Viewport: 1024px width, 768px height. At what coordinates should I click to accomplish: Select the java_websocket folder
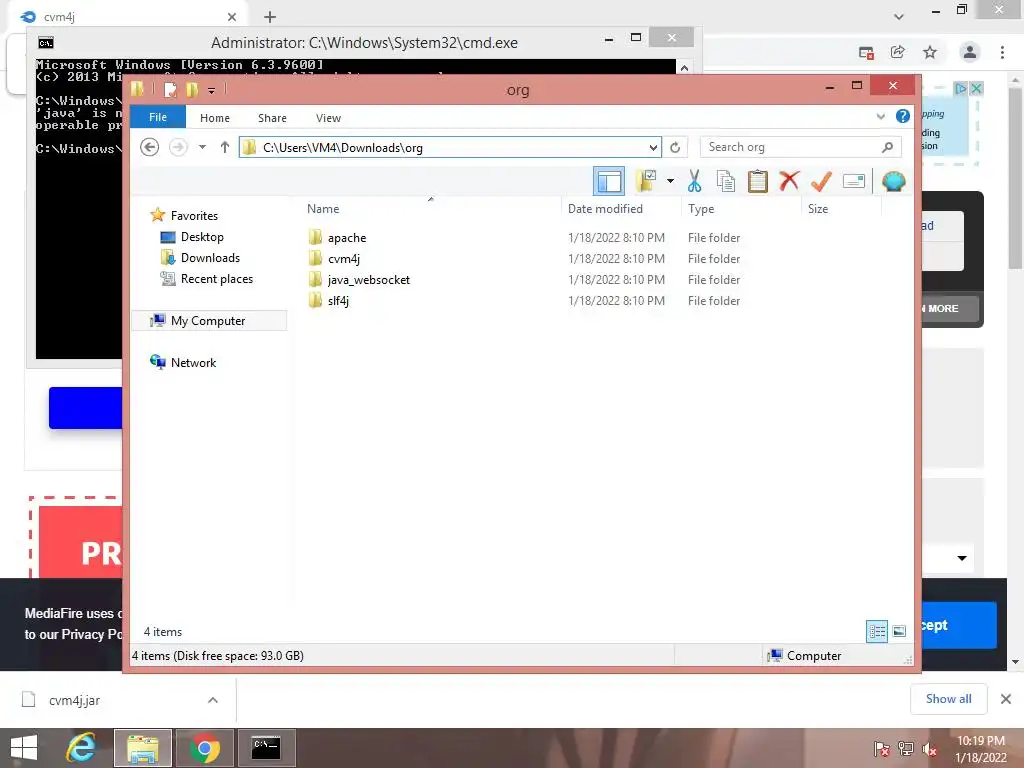pyautogui.click(x=369, y=280)
